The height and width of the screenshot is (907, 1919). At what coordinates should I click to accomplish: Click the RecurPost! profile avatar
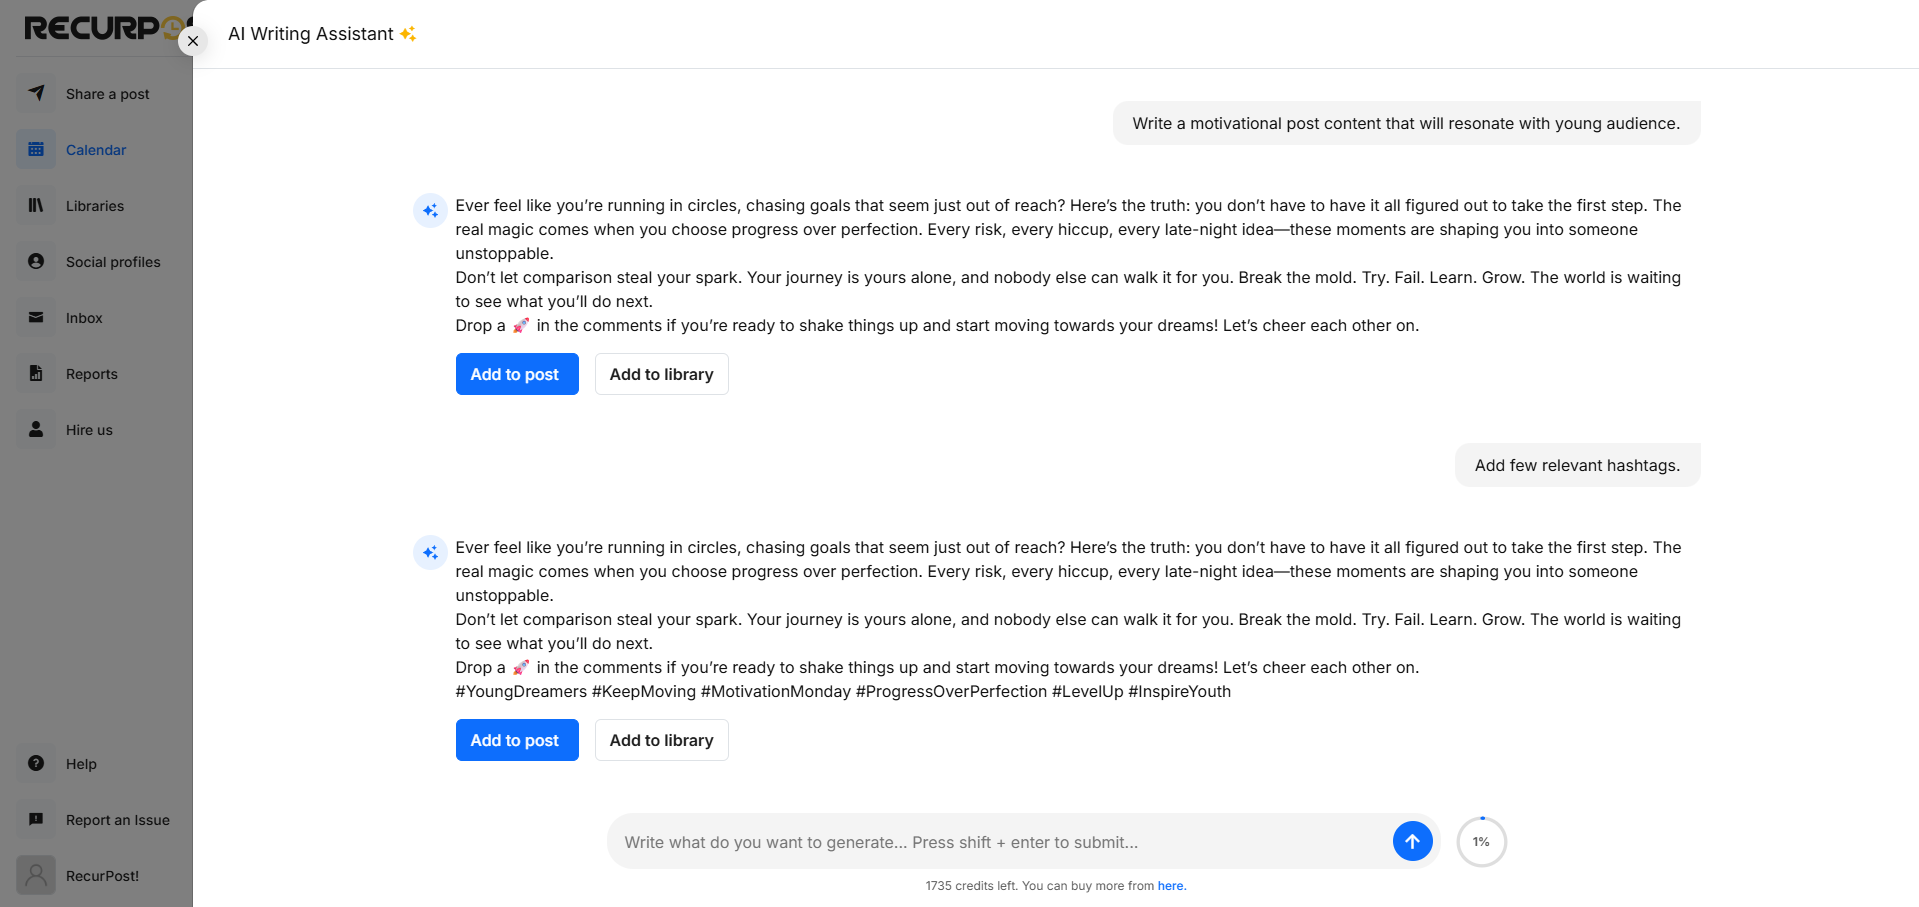[36, 875]
